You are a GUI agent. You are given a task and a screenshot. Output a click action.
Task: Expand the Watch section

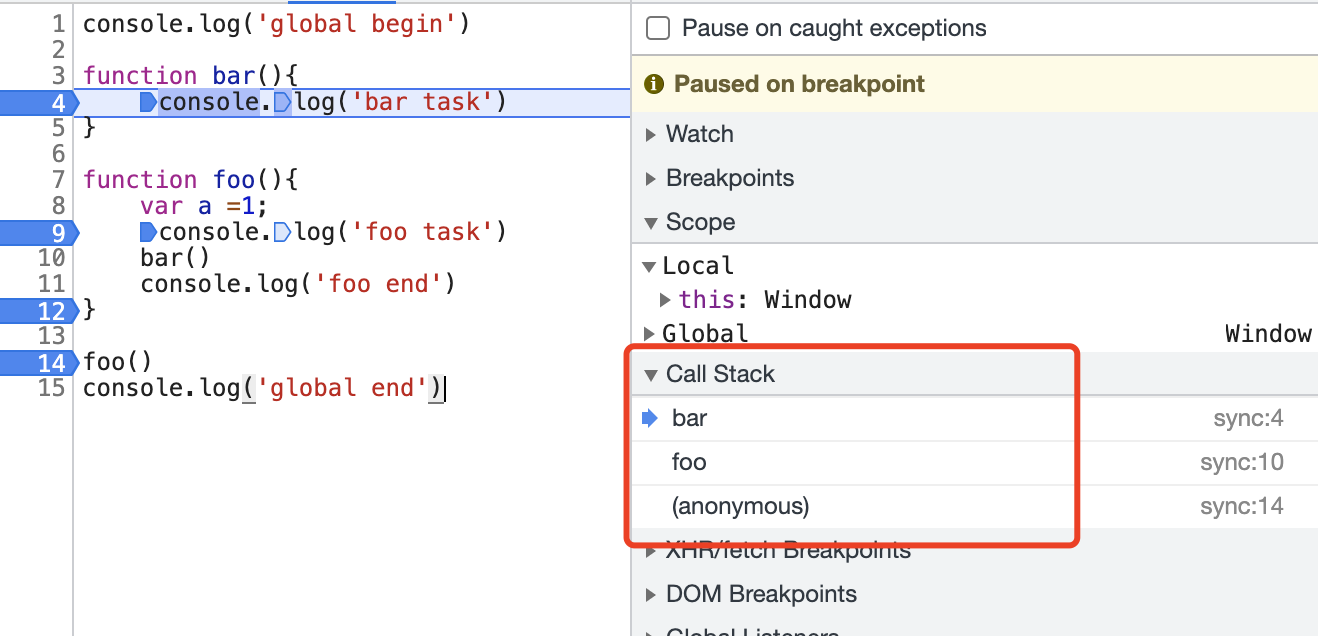[x=651, y=134]
